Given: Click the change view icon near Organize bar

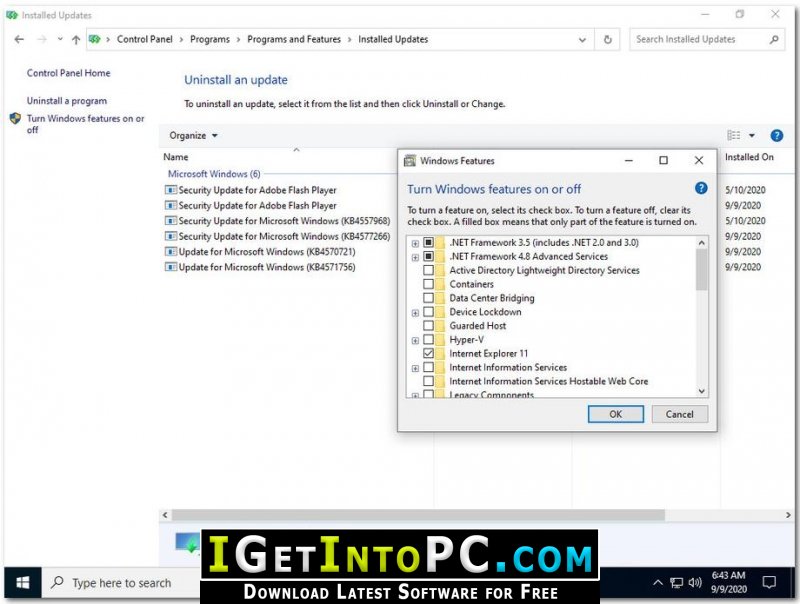Looking at the screenshot, I should coord(734,135).
